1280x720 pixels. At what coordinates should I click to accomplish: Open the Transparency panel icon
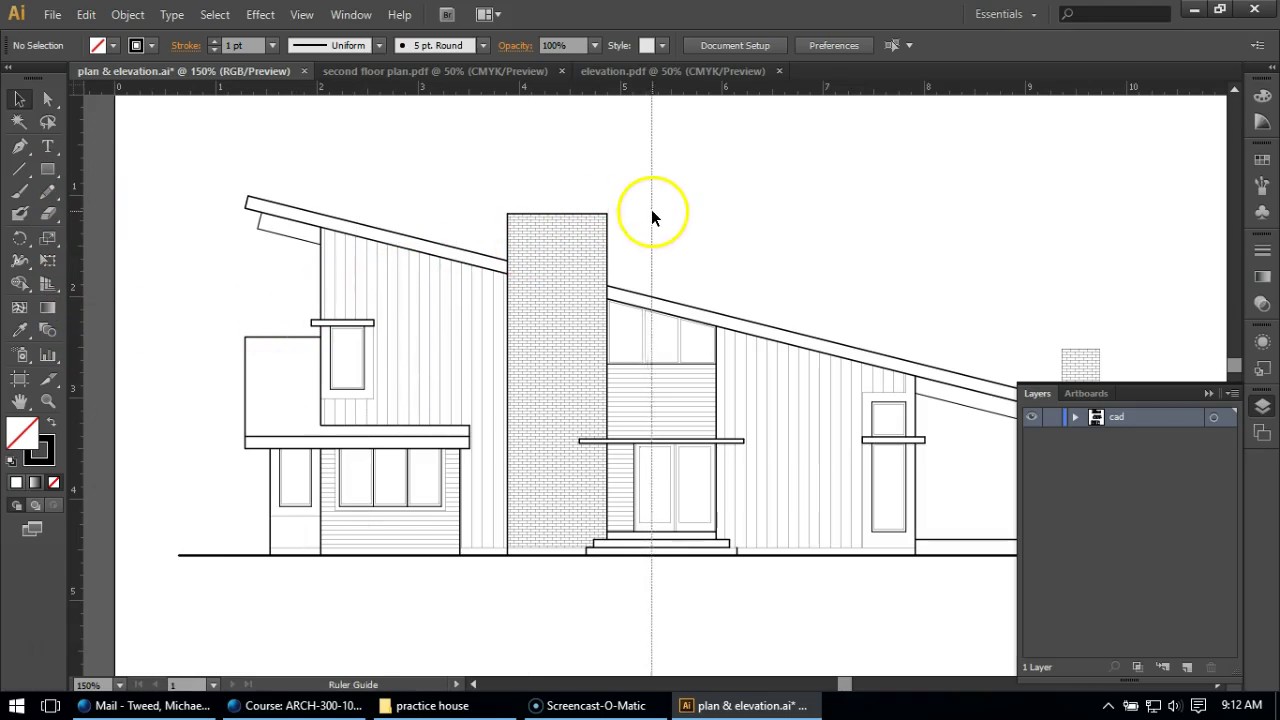pyautogui.click(x=1262, y=304)
